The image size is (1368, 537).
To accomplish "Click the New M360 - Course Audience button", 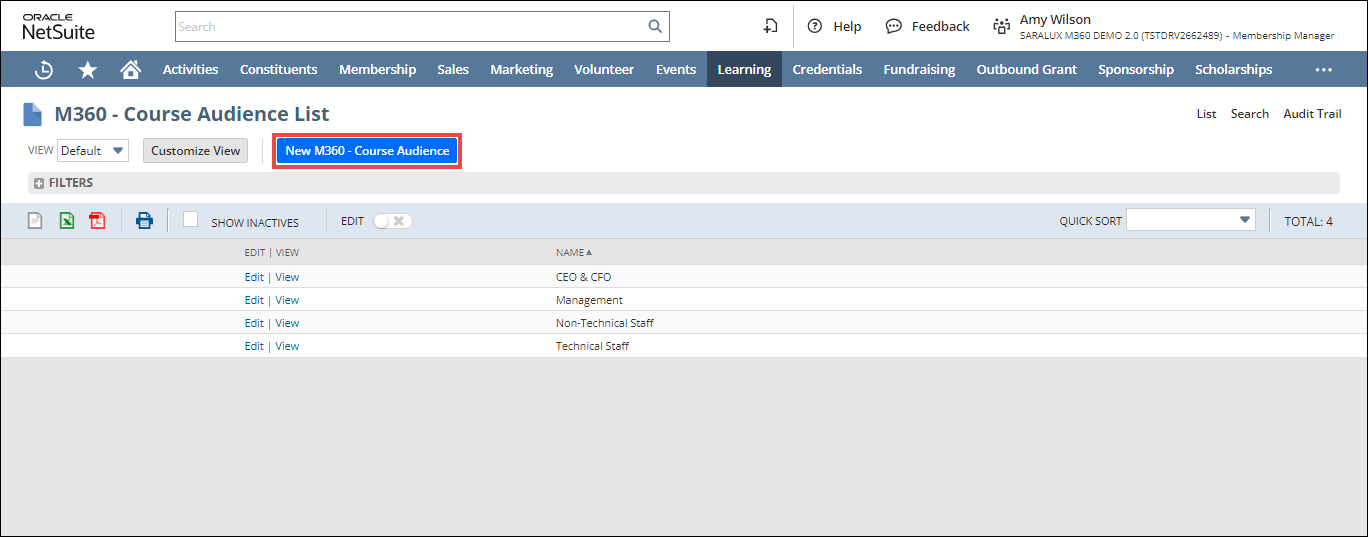I will (x=367, y=151).
